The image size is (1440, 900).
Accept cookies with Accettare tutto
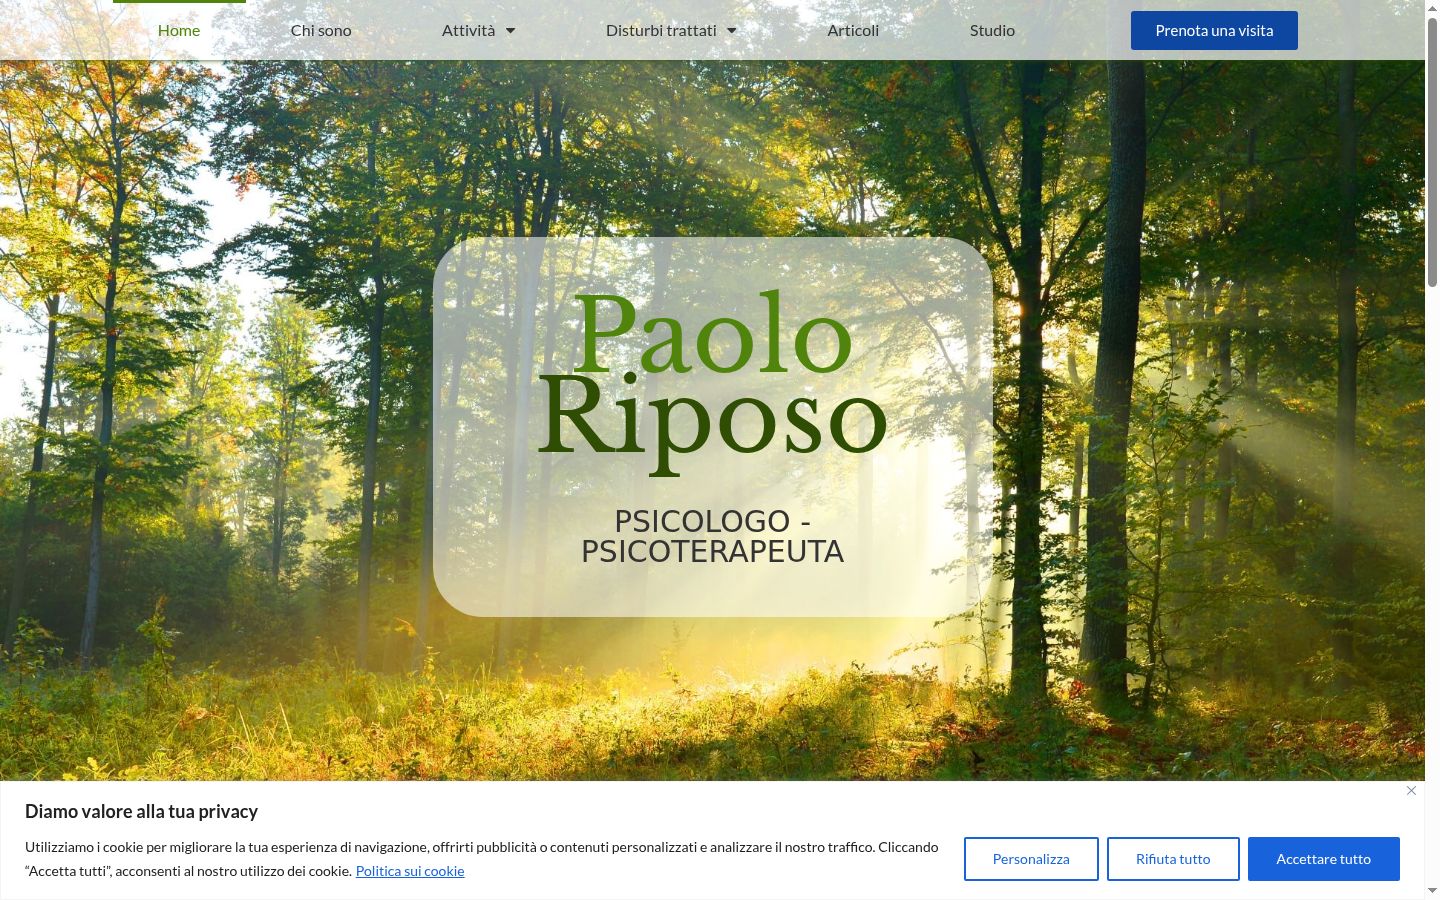pos(1324,859)
